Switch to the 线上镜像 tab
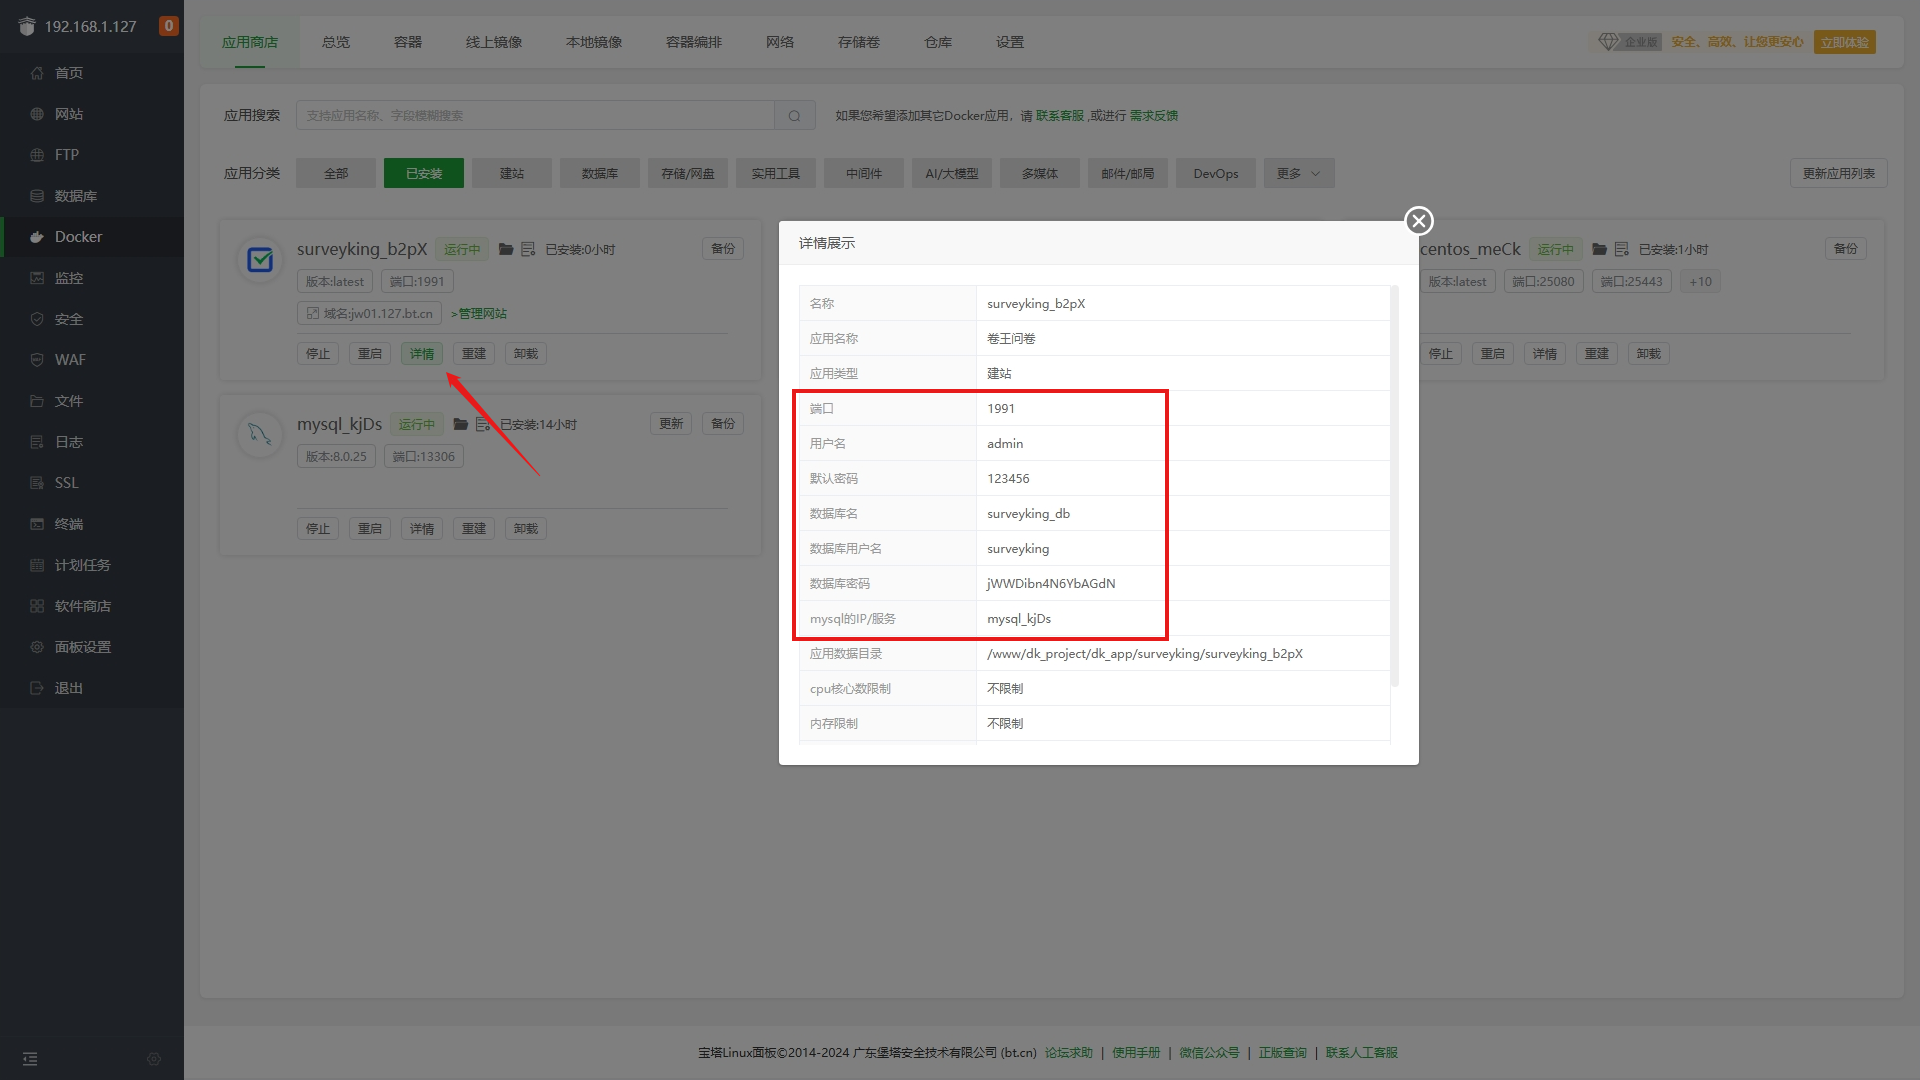This screenshot has height=1080, width=1920. (494, 42)
